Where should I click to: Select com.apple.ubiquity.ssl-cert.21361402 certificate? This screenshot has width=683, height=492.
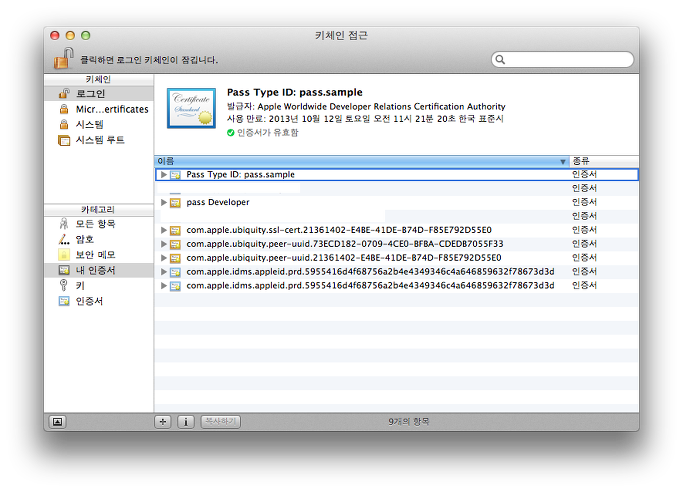[x=397, y=230]
